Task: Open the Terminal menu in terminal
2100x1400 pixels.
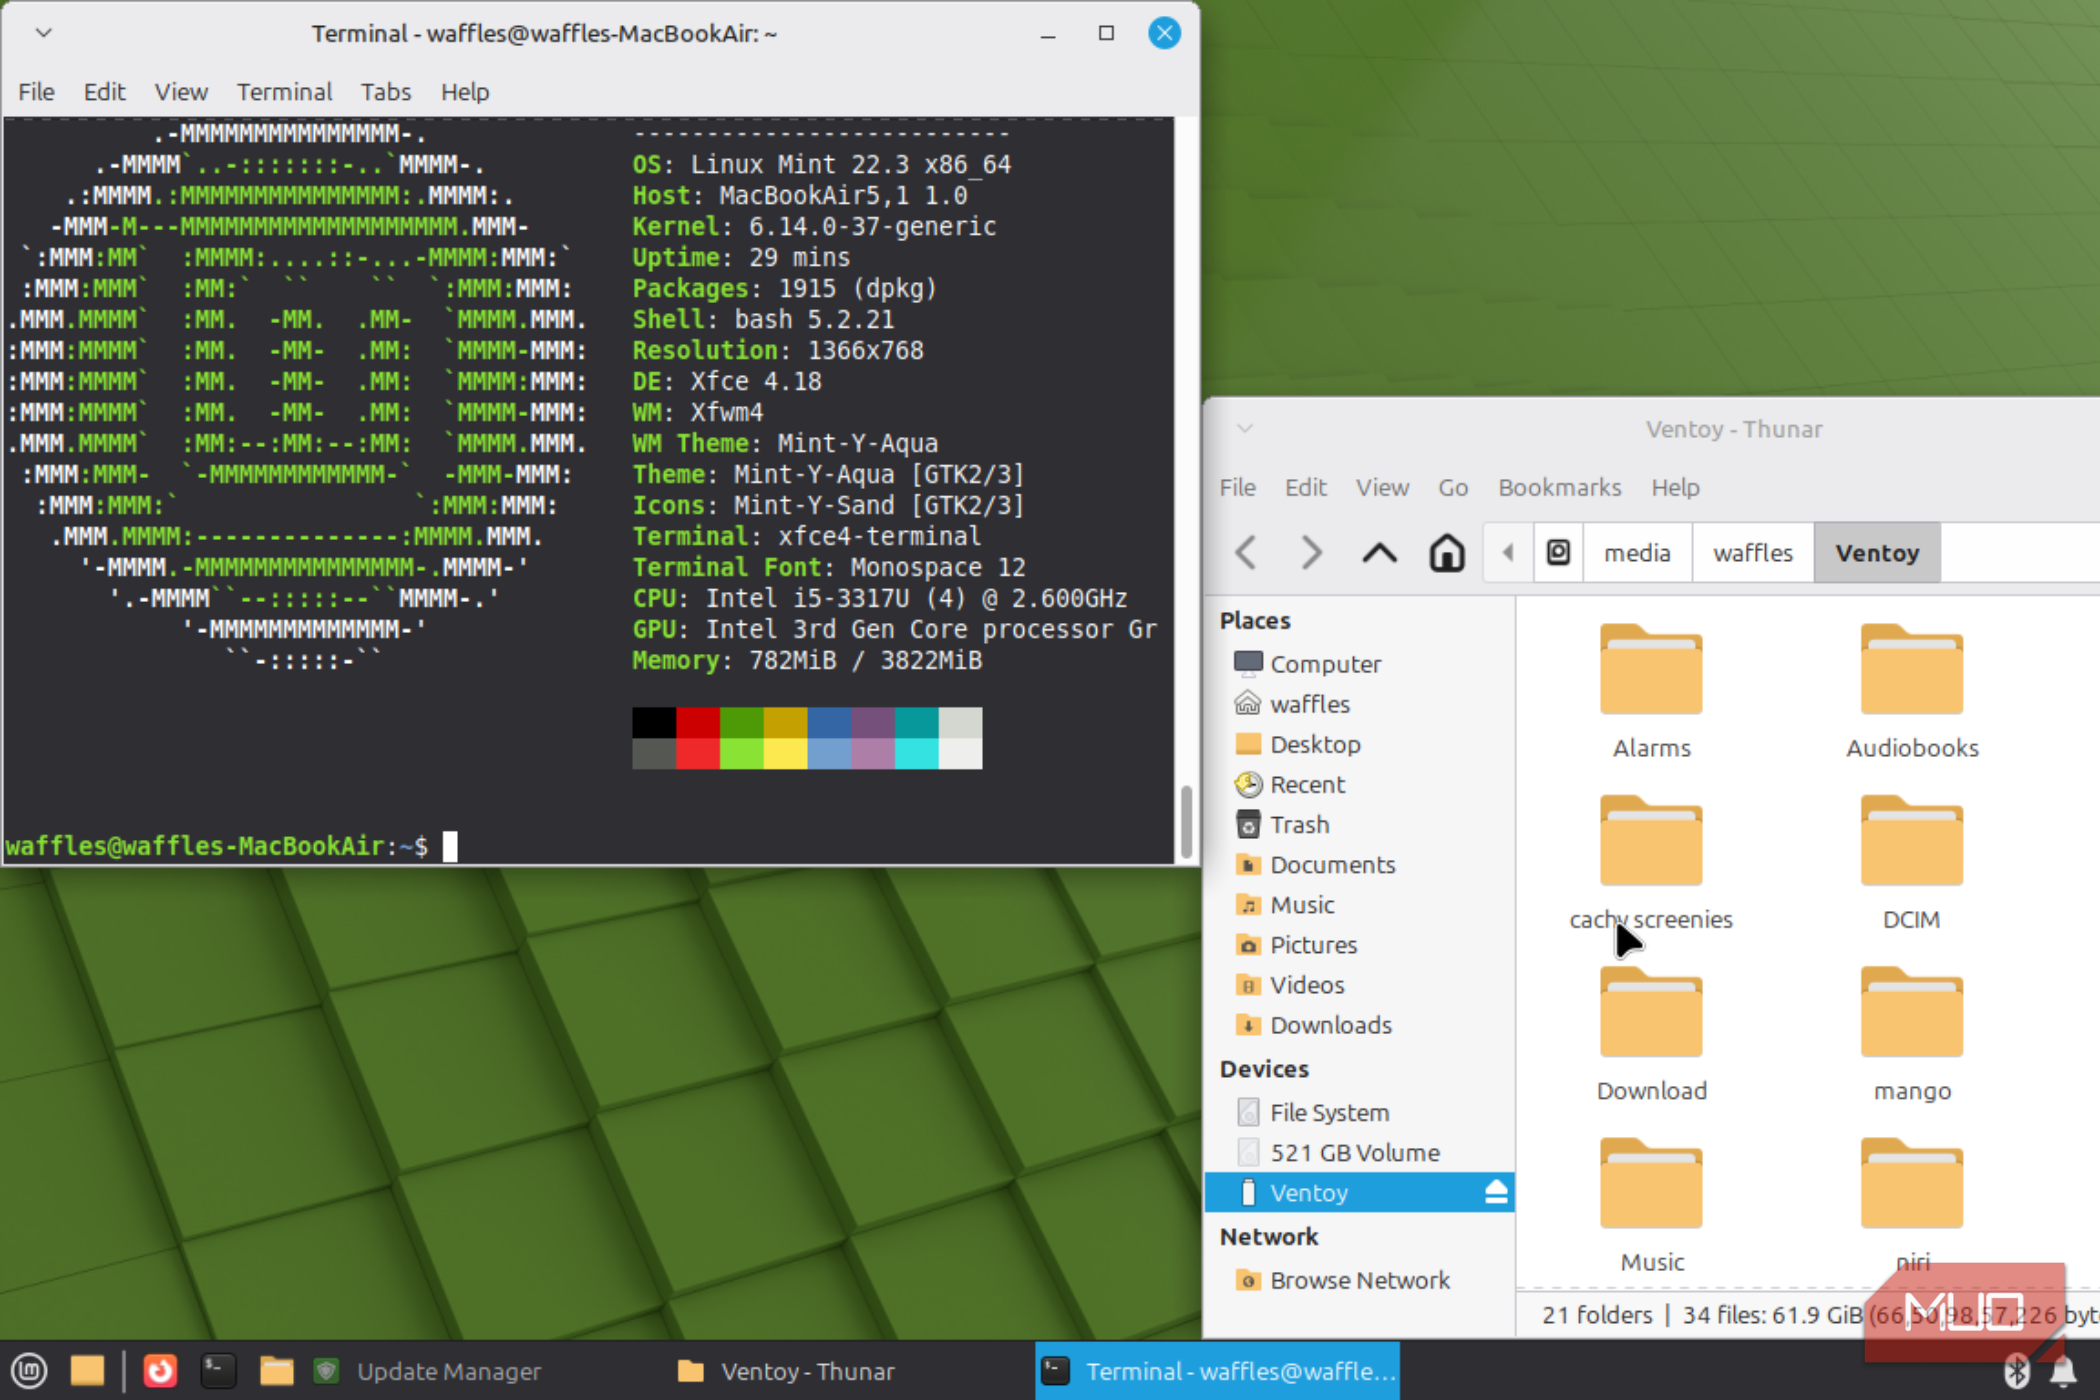Action: pyautogui.click(x=284, y=92)
